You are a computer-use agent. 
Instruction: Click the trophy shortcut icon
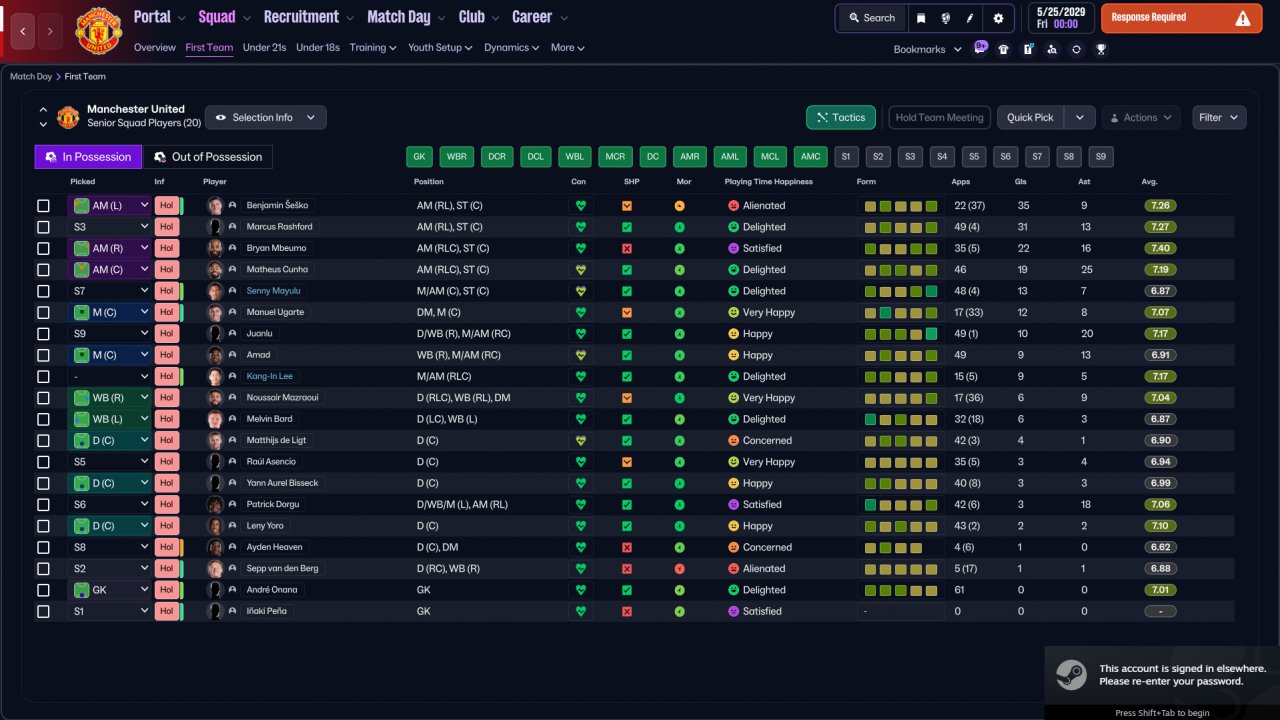point(1100,49)
